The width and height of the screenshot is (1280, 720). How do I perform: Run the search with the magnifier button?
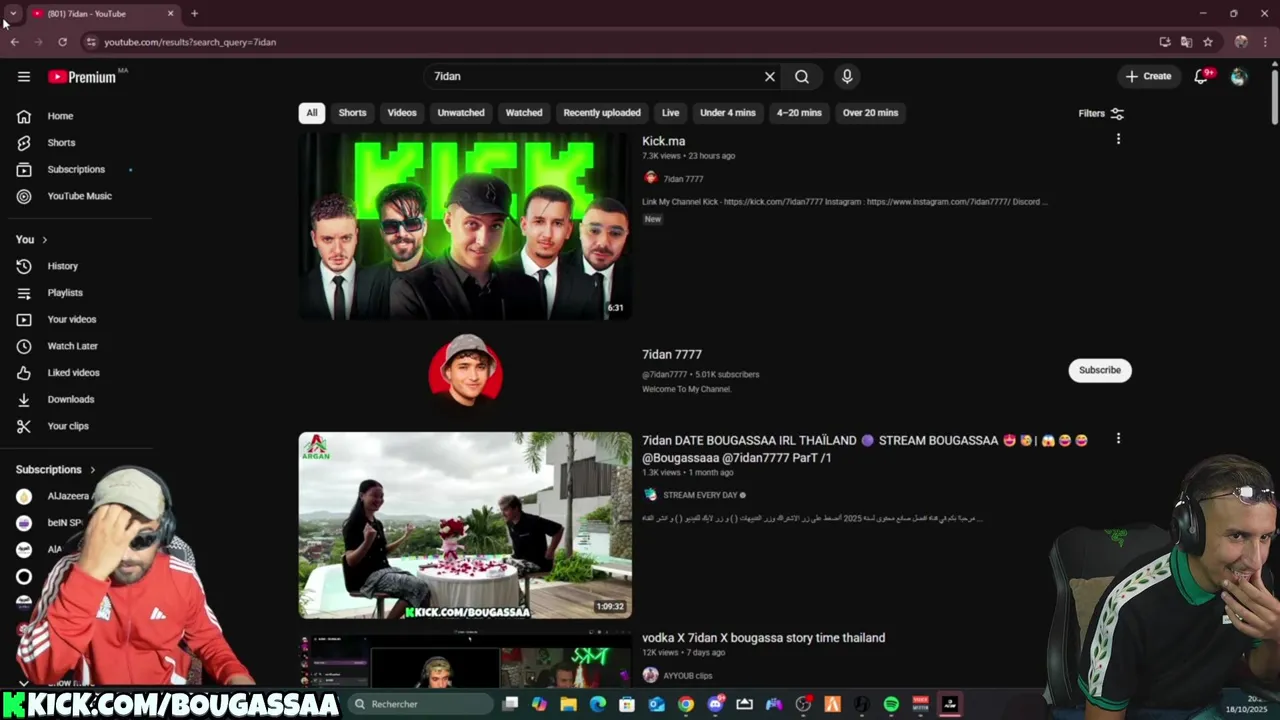802,76
